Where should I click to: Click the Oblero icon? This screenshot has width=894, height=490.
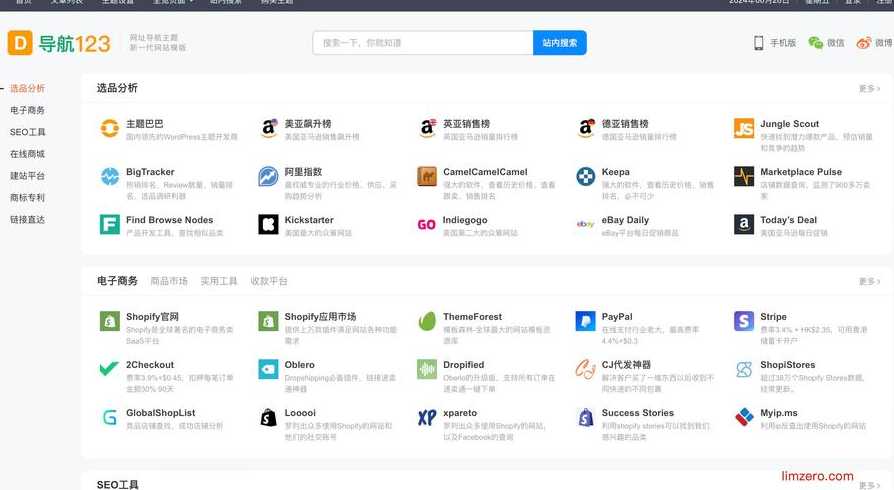coord(268,369)
